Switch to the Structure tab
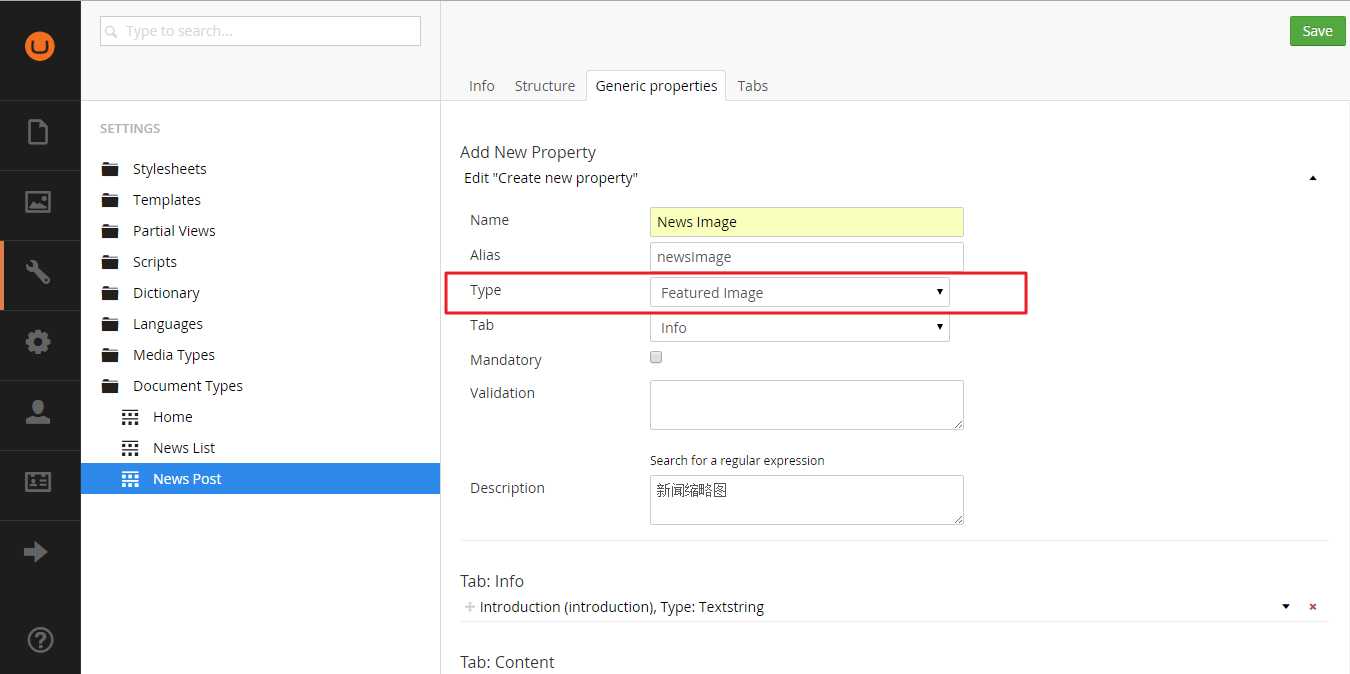This screenshot has width=1350, height=674. point(545,86)
